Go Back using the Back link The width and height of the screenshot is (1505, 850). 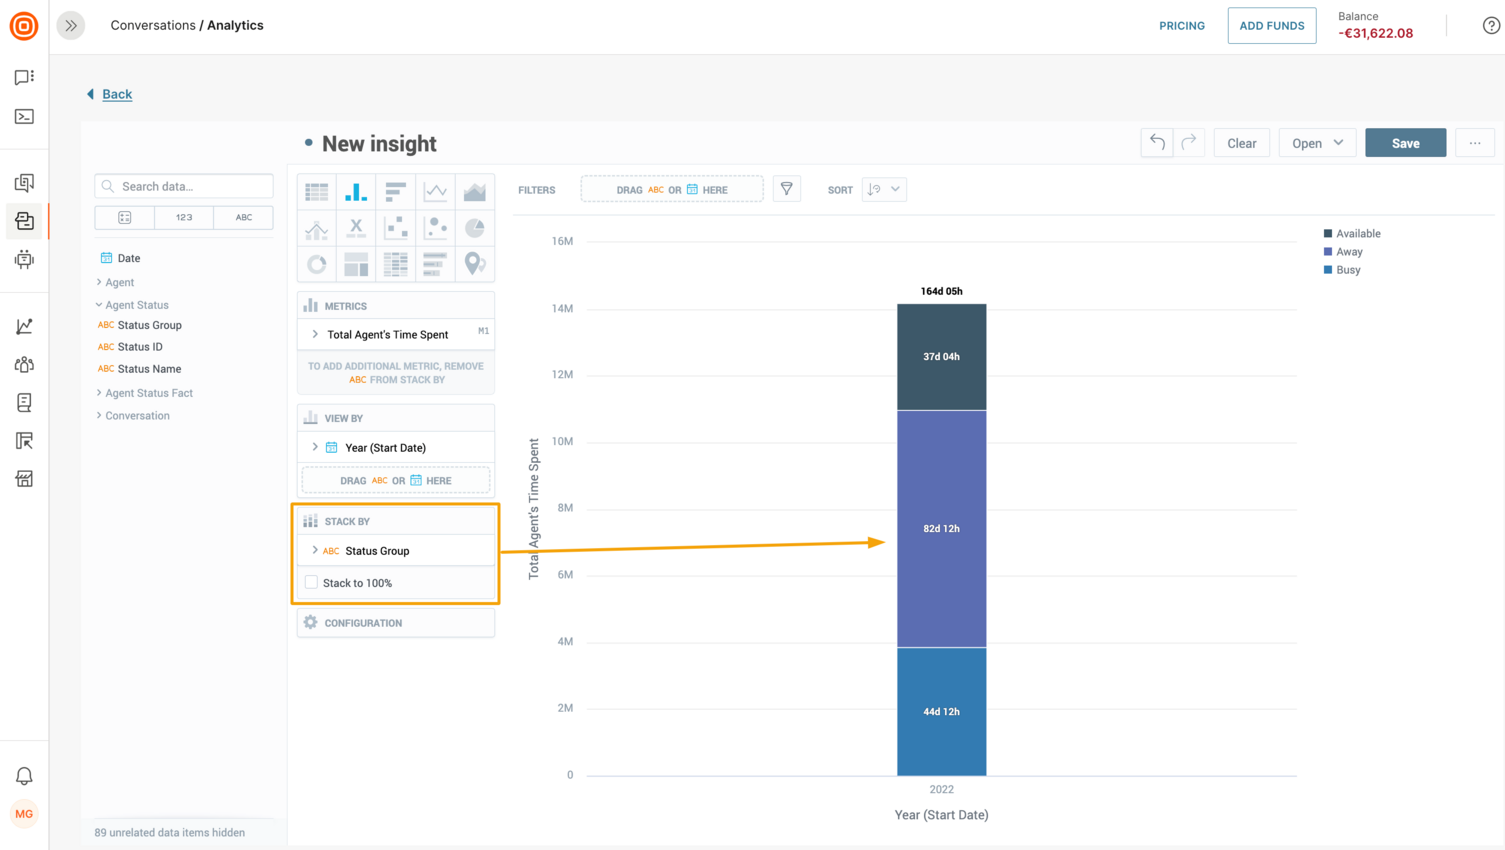click(x=116, y=94)
